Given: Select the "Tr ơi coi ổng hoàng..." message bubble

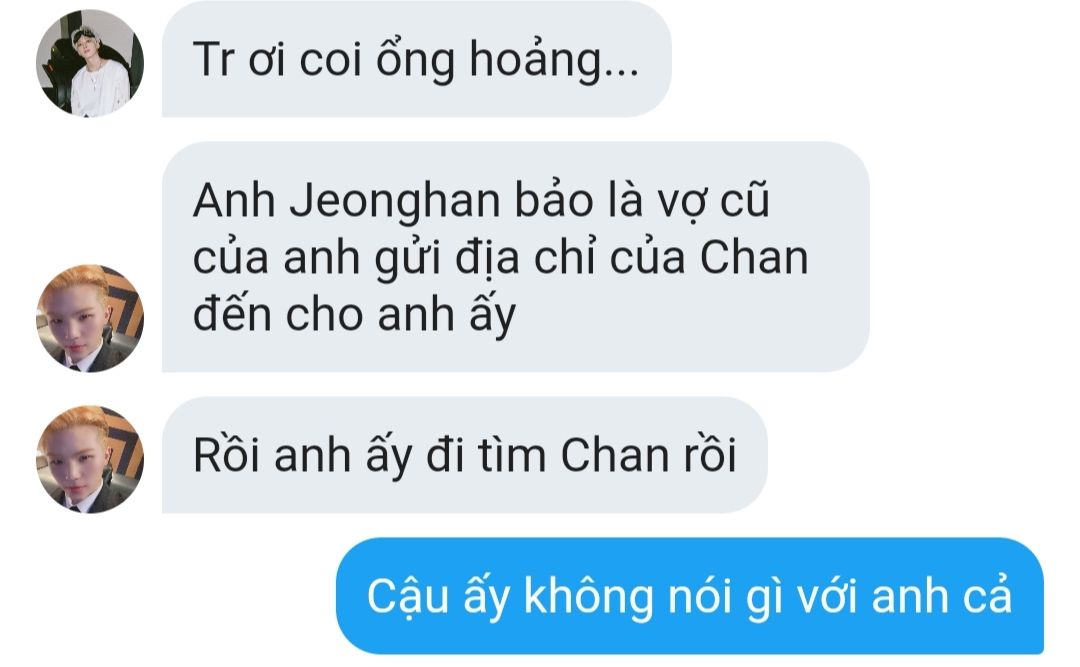Looking at the screenshot, I should click(x=416, y=59).
